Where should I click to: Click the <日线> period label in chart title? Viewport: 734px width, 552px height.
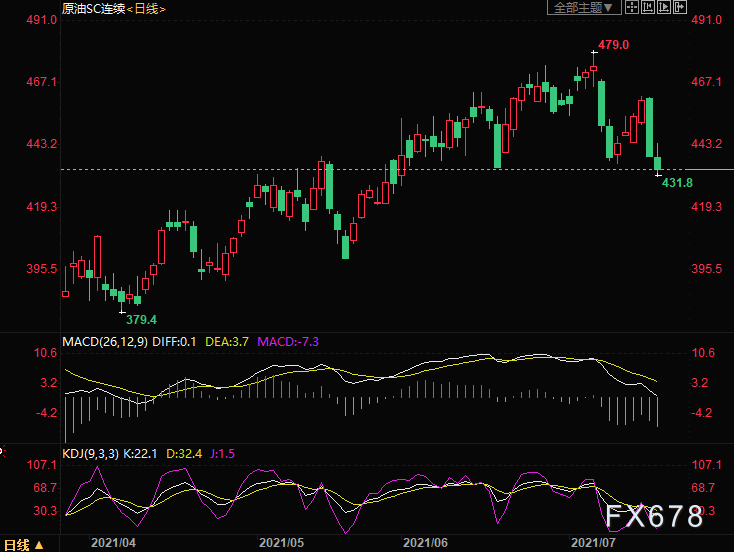point(147,9)
